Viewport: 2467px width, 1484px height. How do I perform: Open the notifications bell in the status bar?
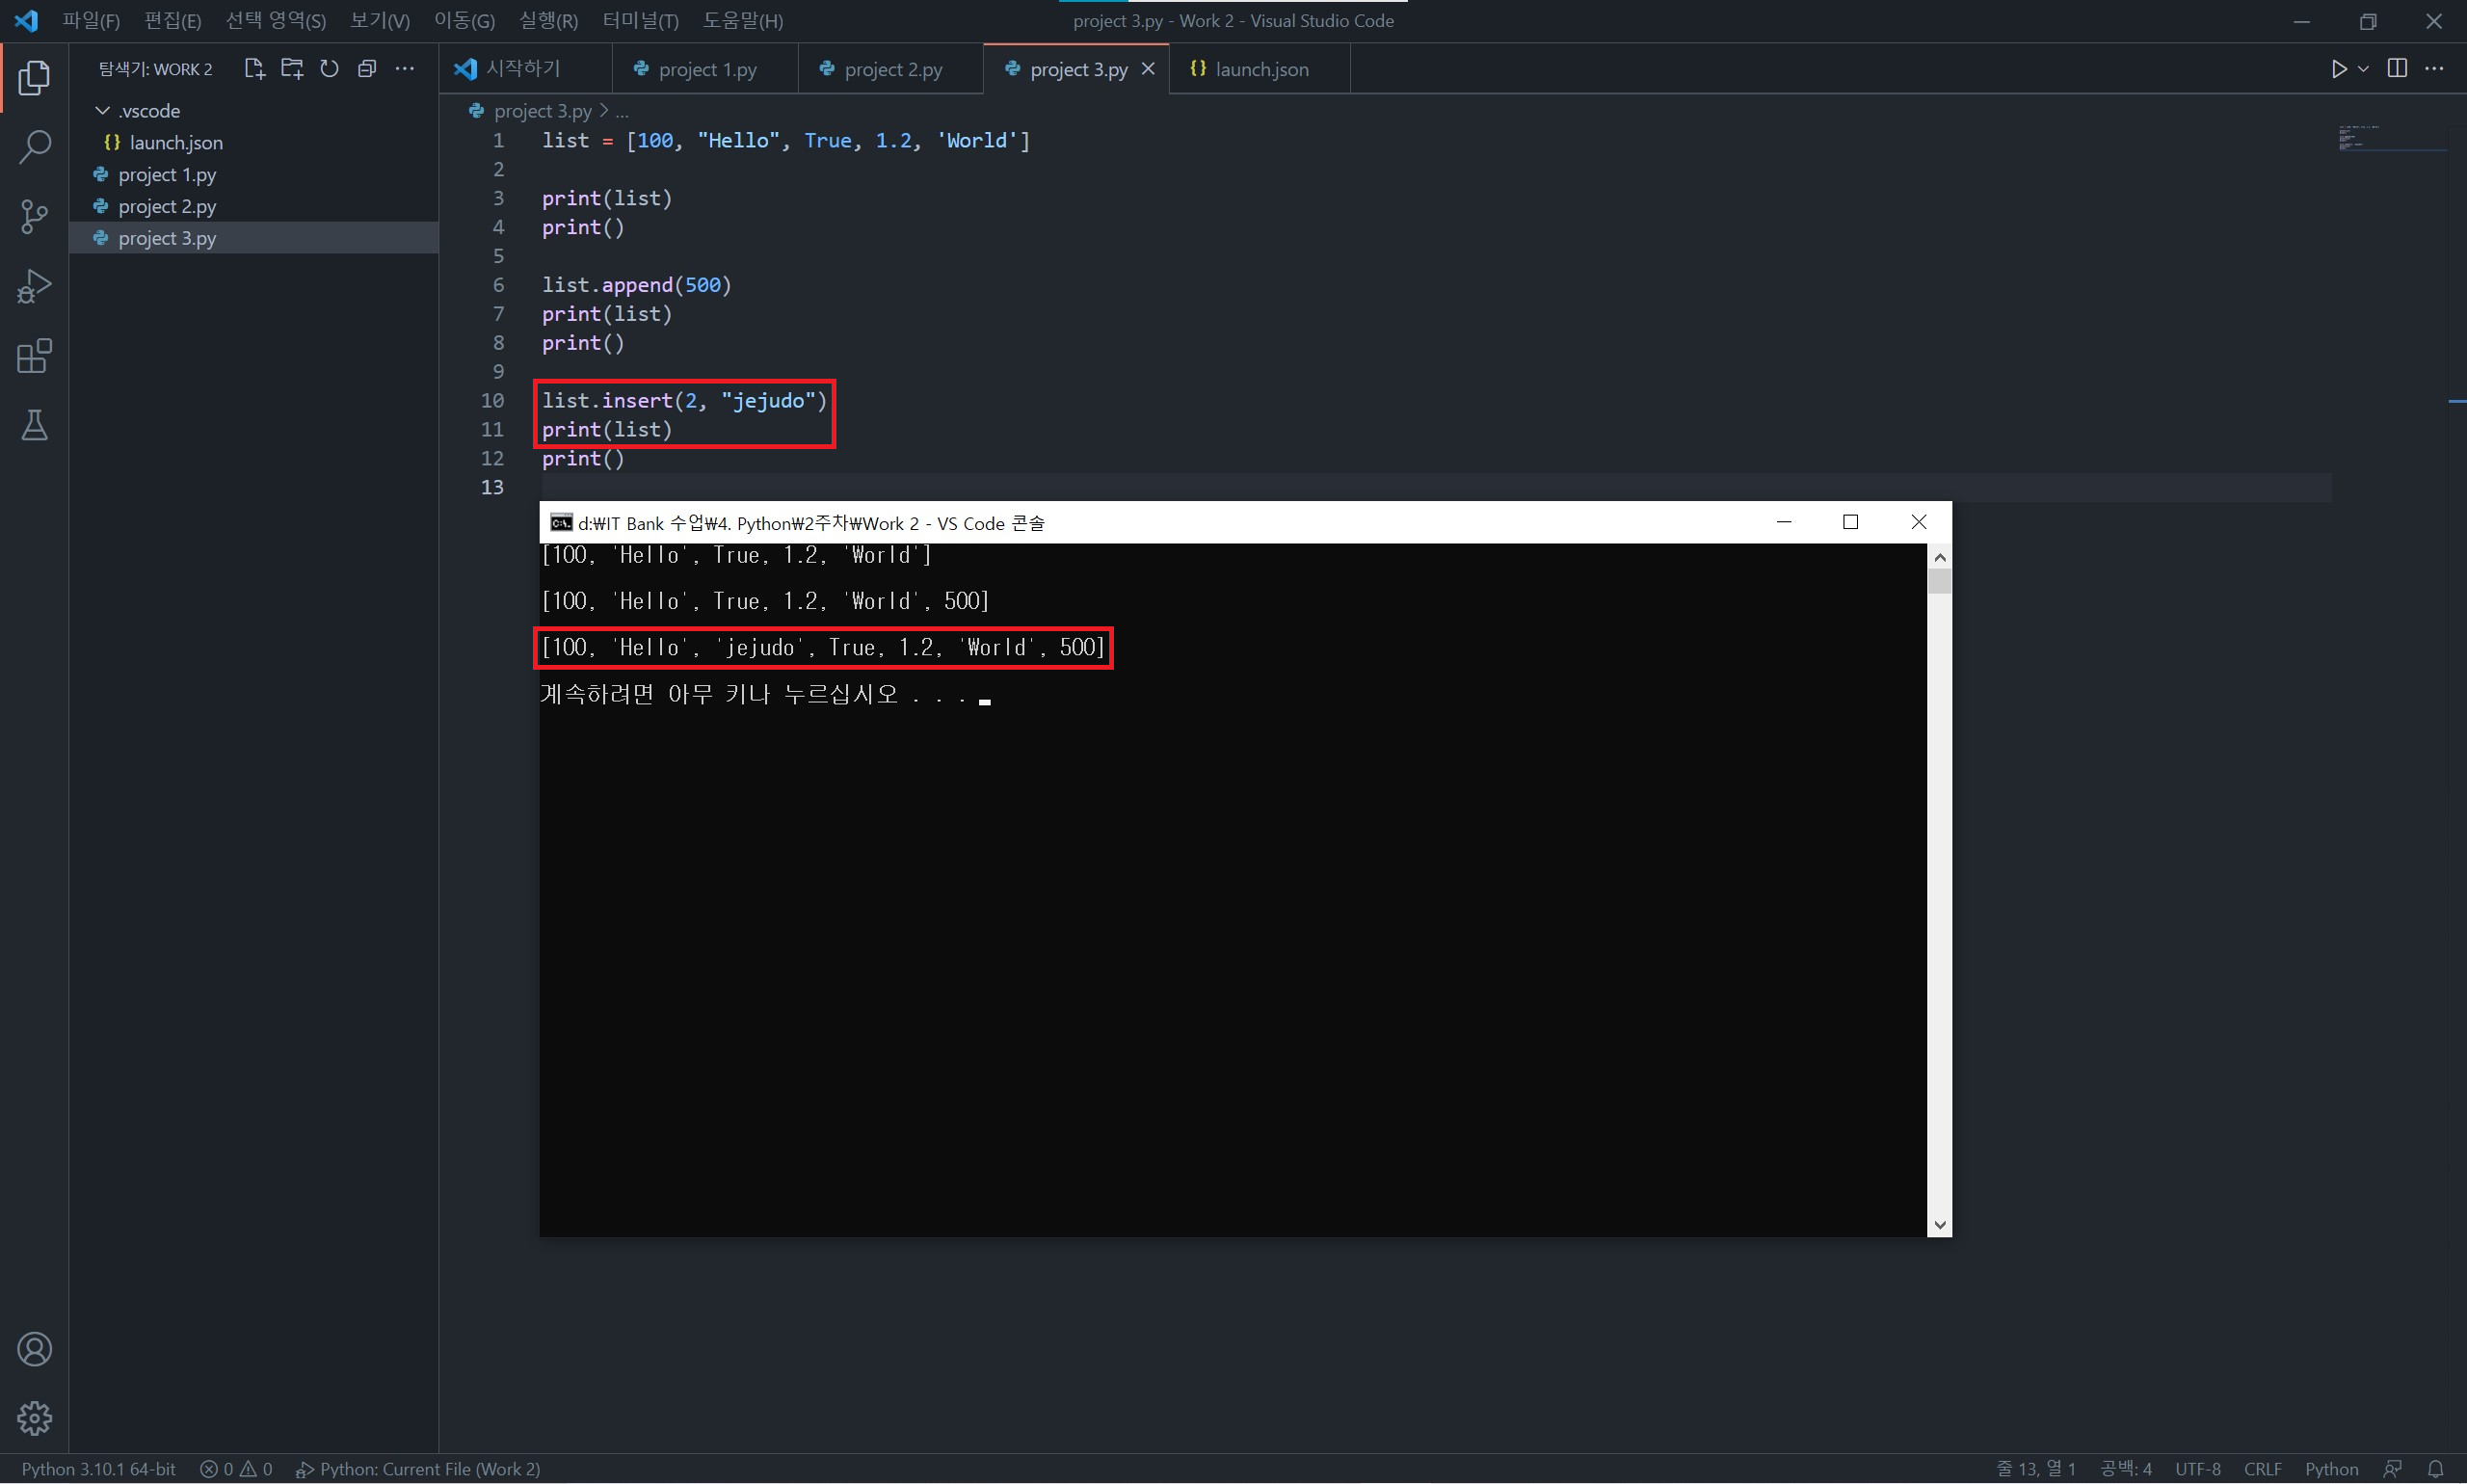click(2436, 1468)
